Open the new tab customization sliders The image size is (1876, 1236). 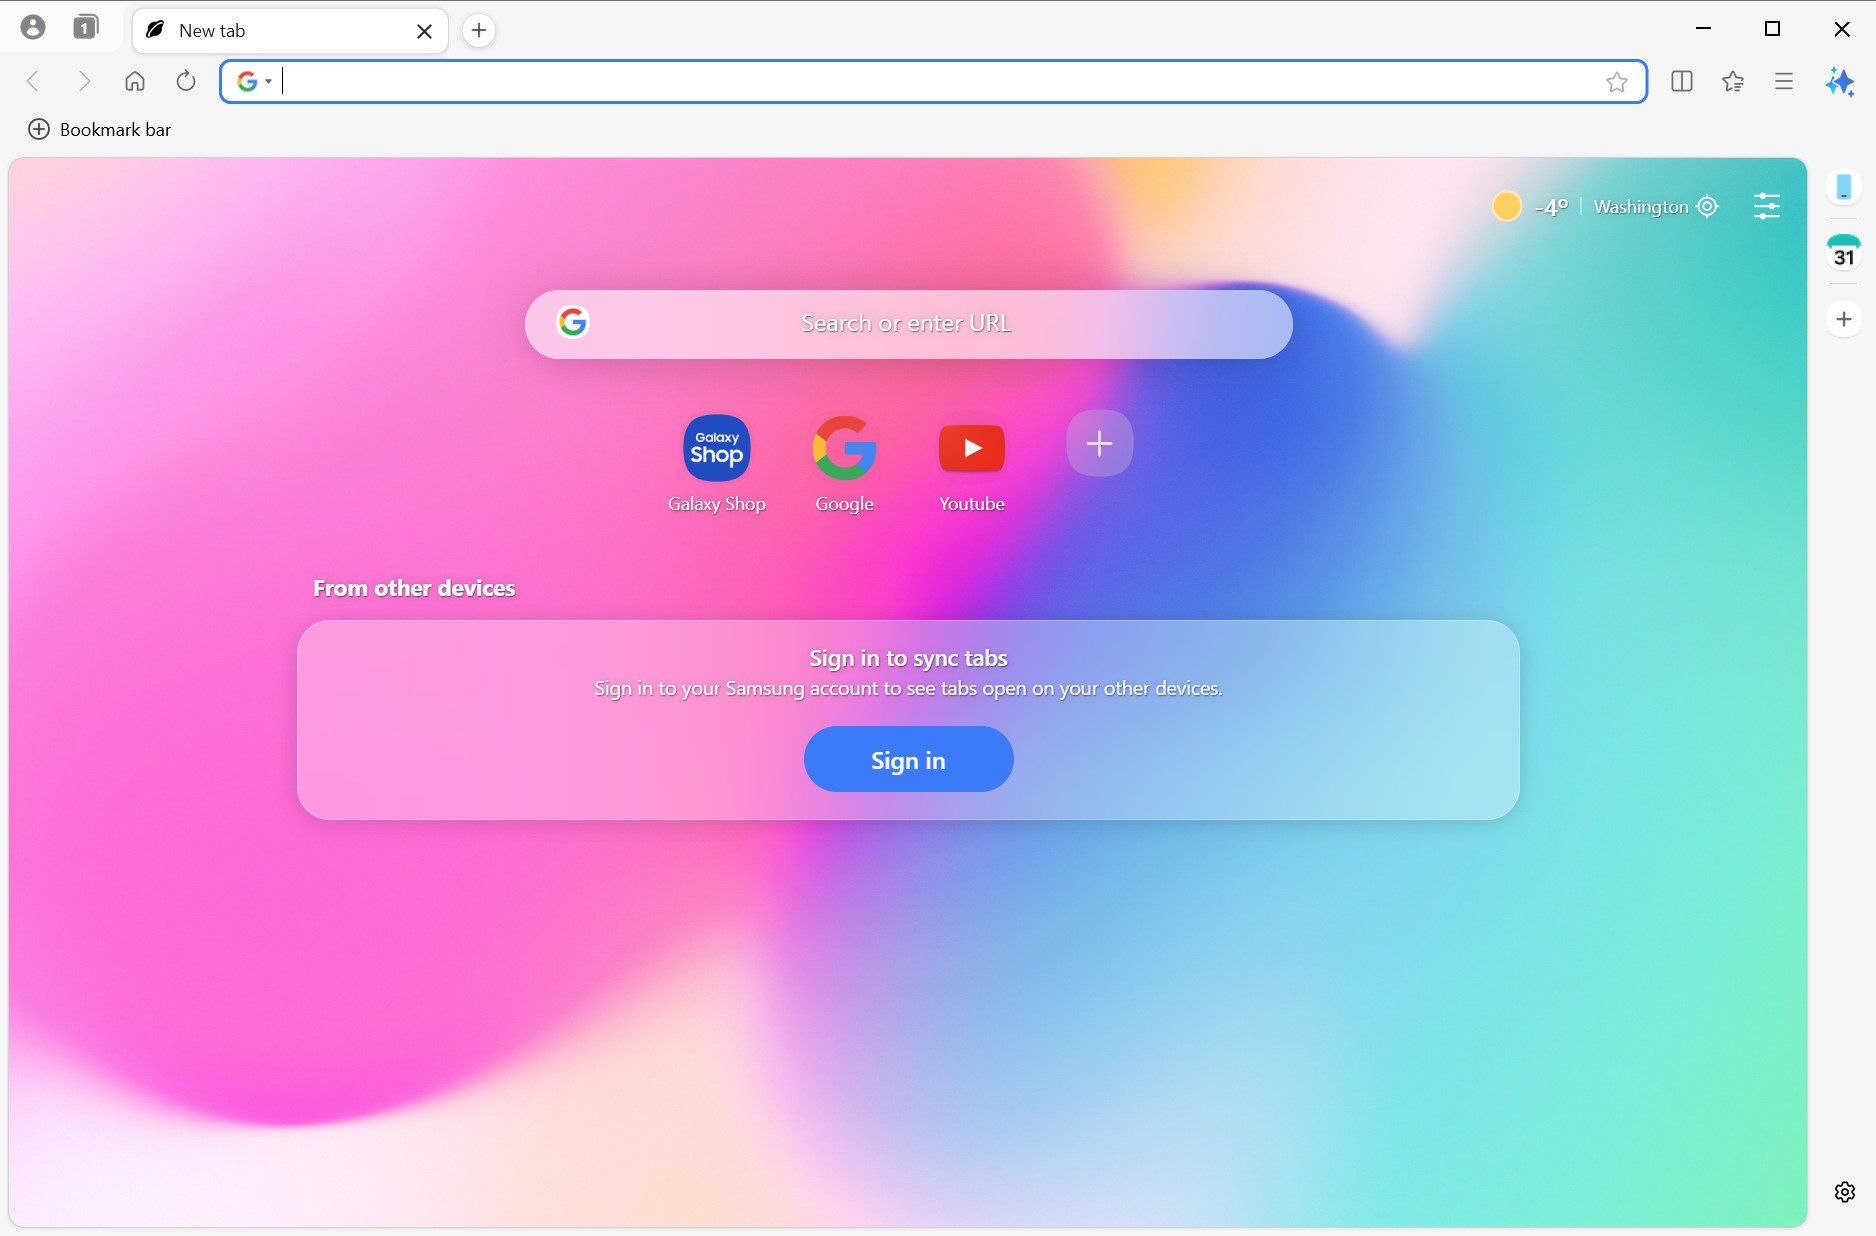pos(1767,206)
